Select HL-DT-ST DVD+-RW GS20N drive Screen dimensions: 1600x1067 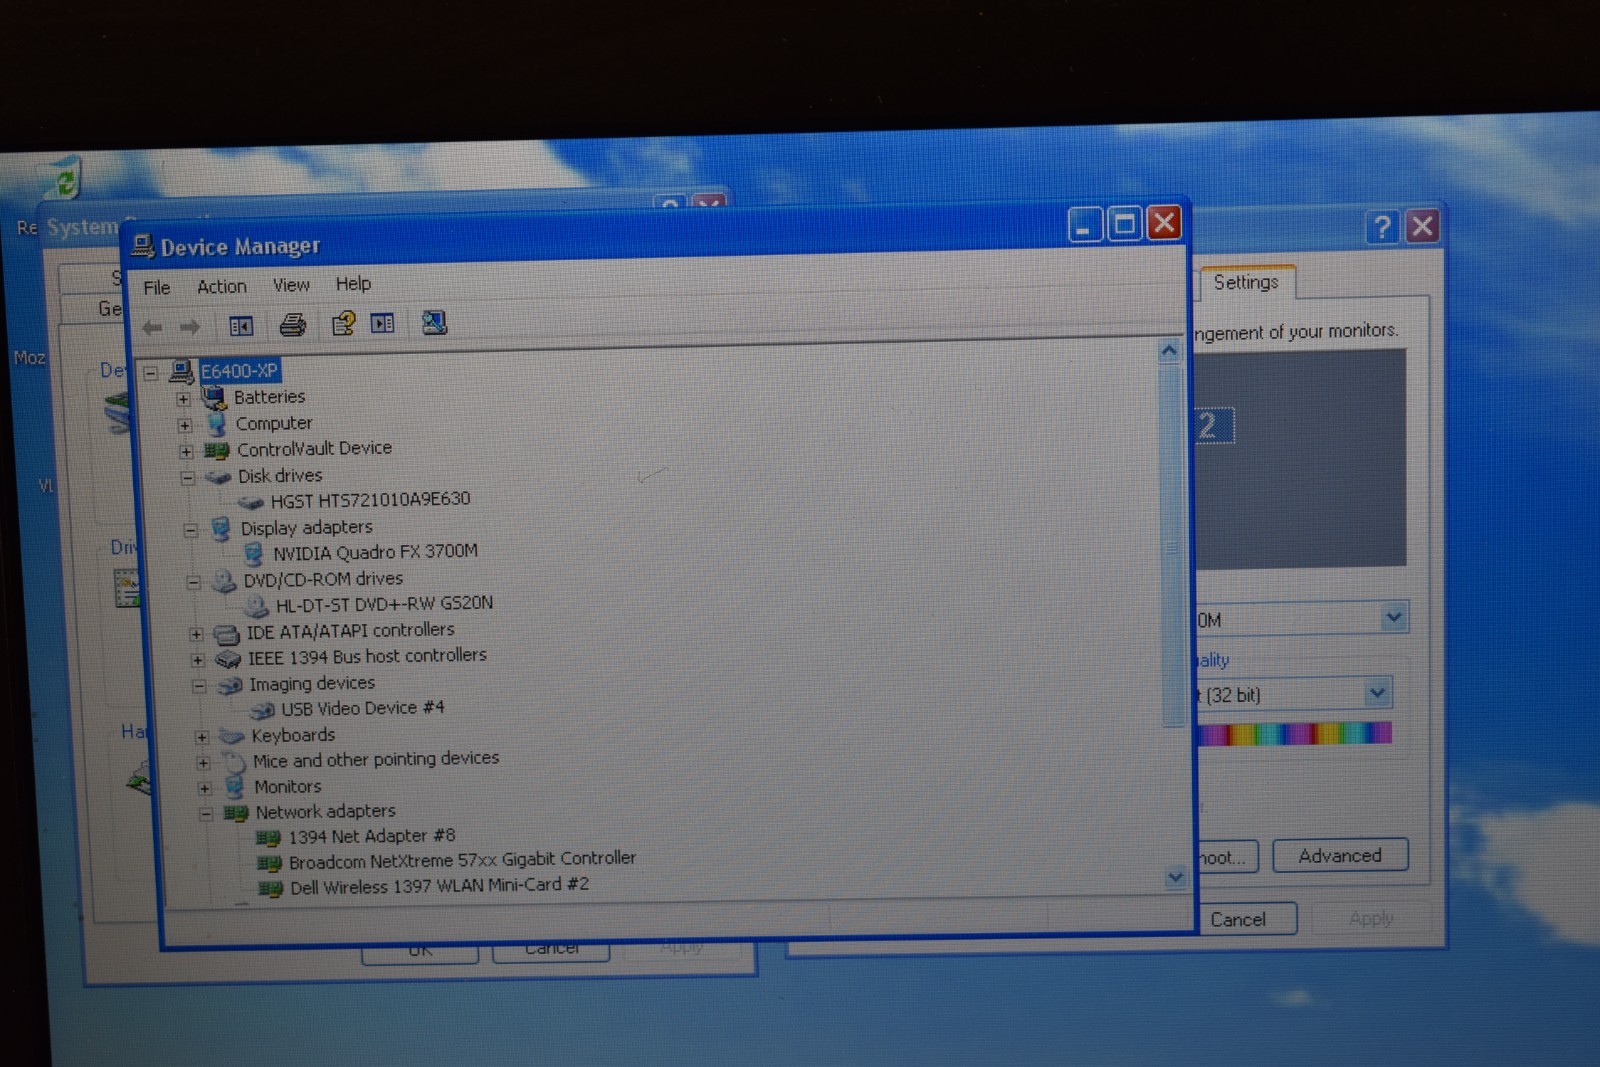coord(384,604)
